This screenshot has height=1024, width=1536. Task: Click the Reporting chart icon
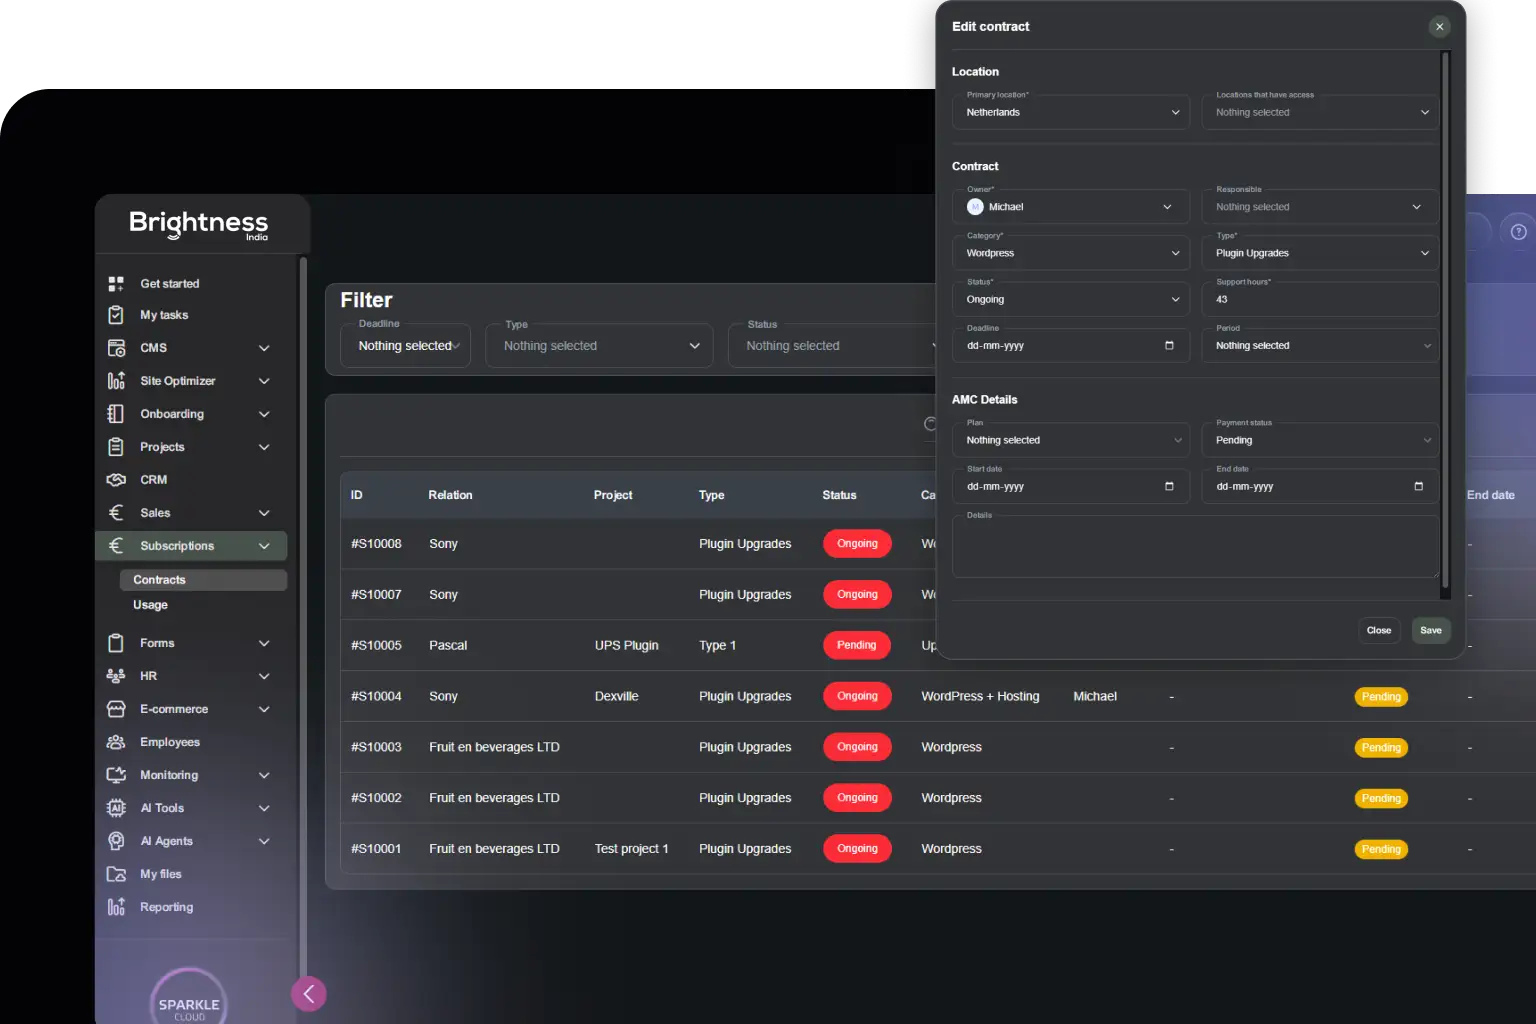click(x=116, y=907)
